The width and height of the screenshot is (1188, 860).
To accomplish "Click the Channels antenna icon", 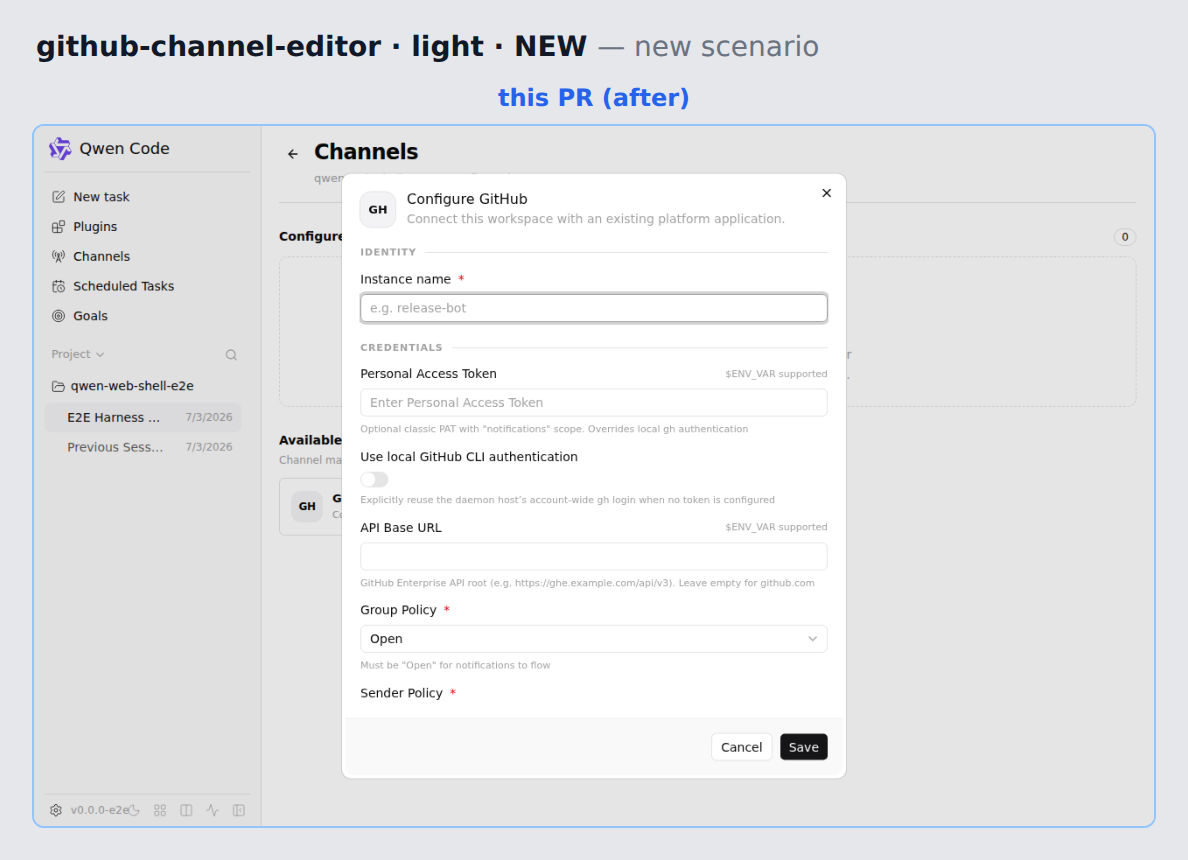I will point(58,256).
